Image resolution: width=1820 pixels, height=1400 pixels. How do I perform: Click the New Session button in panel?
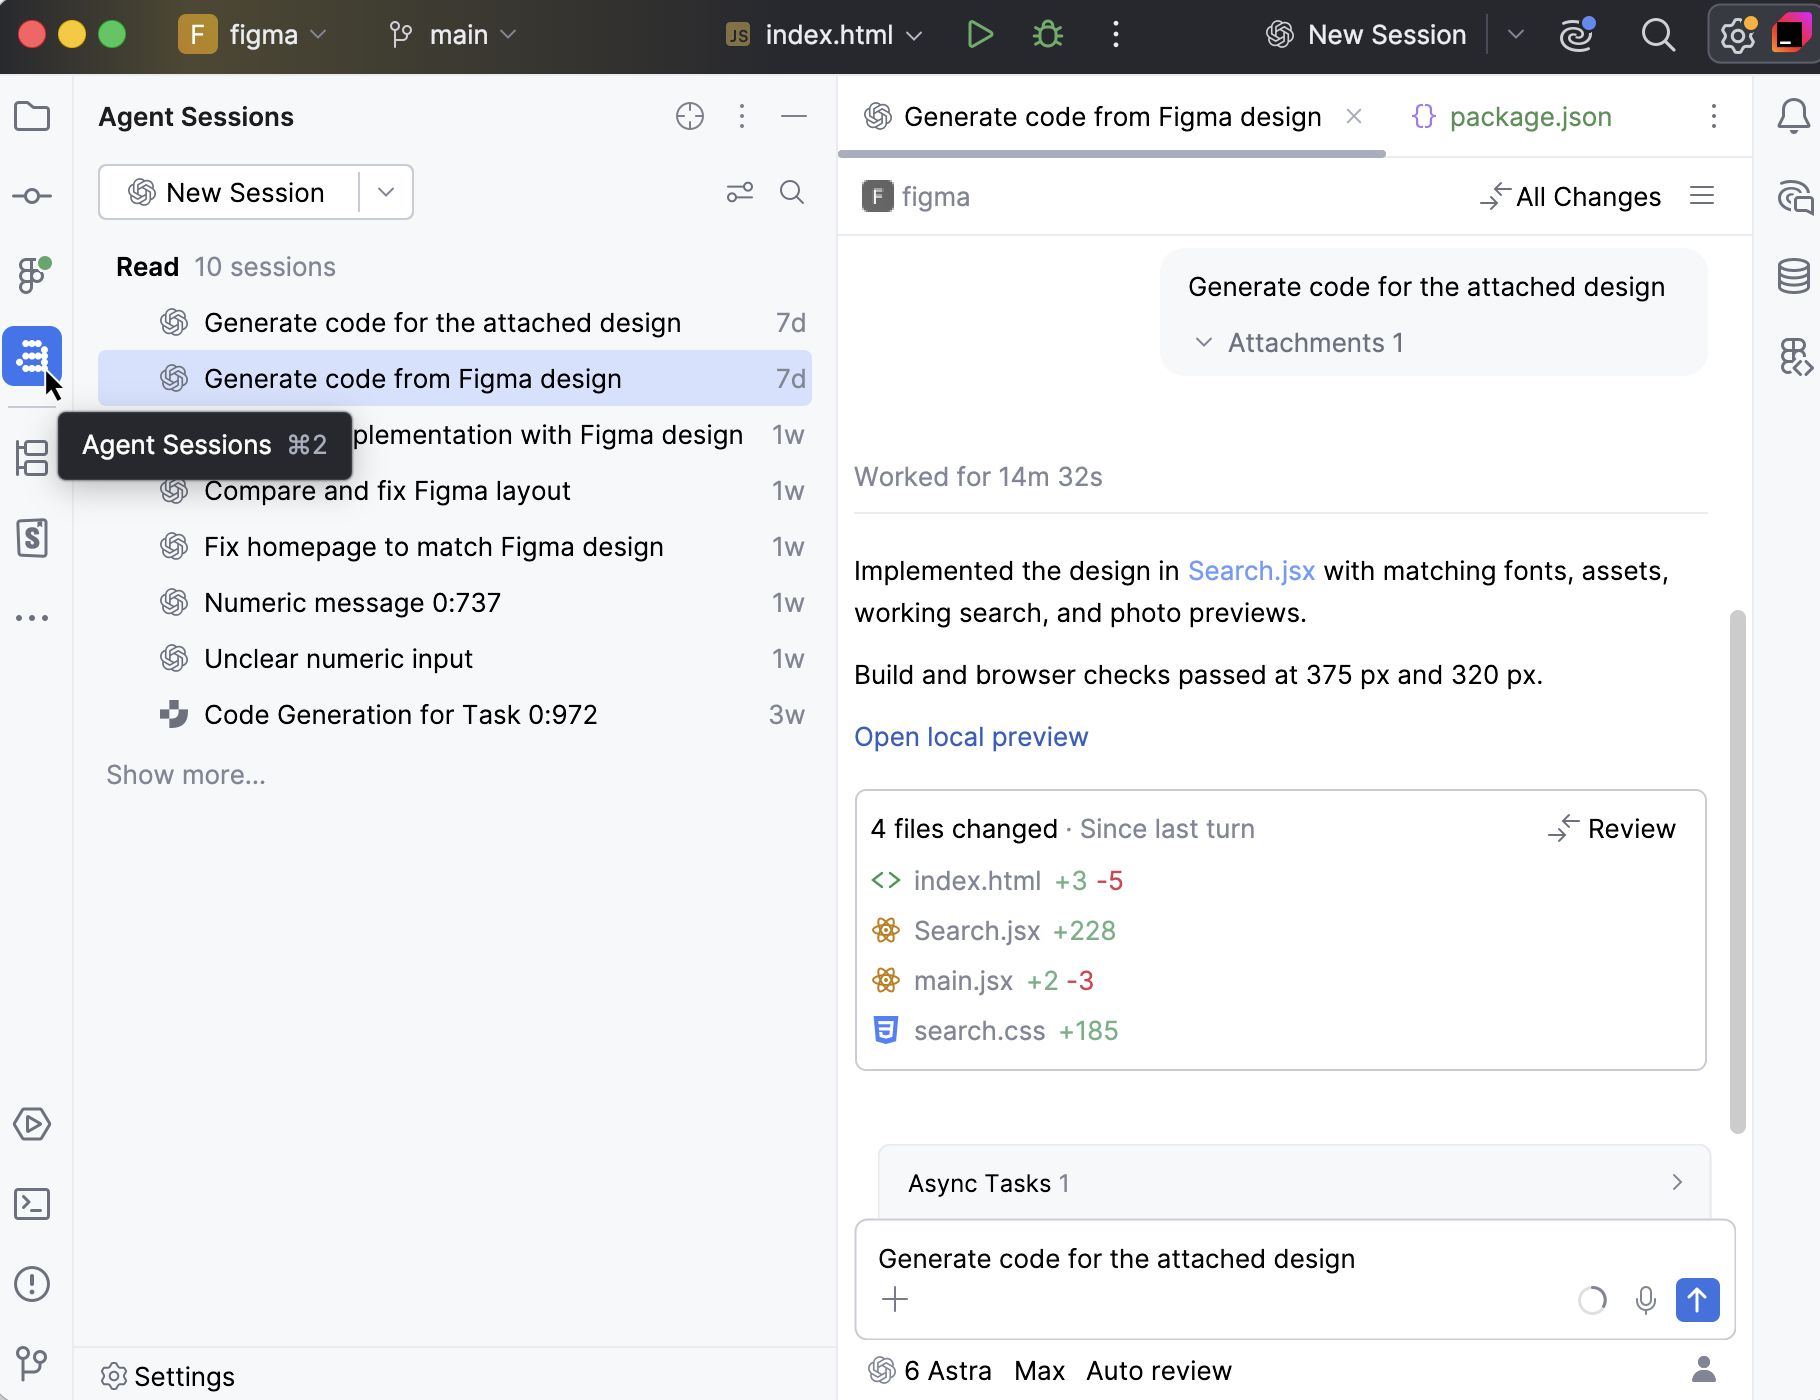228,192
